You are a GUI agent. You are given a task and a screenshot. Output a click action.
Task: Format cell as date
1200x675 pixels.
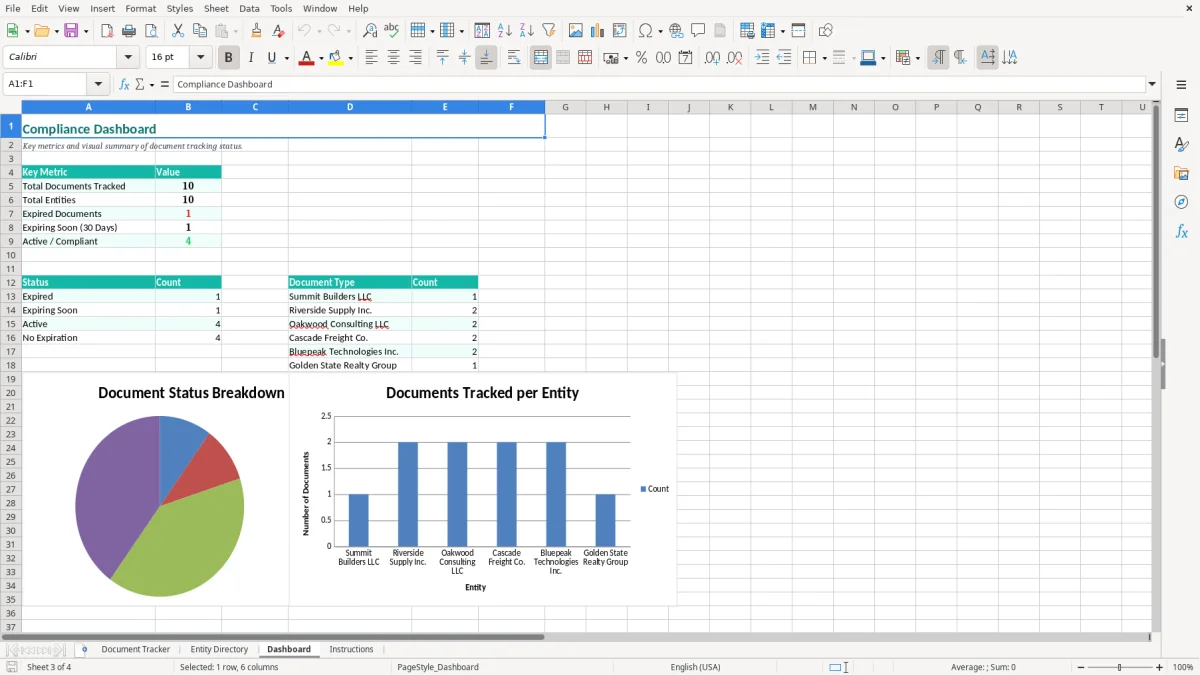tap(685, 58)
